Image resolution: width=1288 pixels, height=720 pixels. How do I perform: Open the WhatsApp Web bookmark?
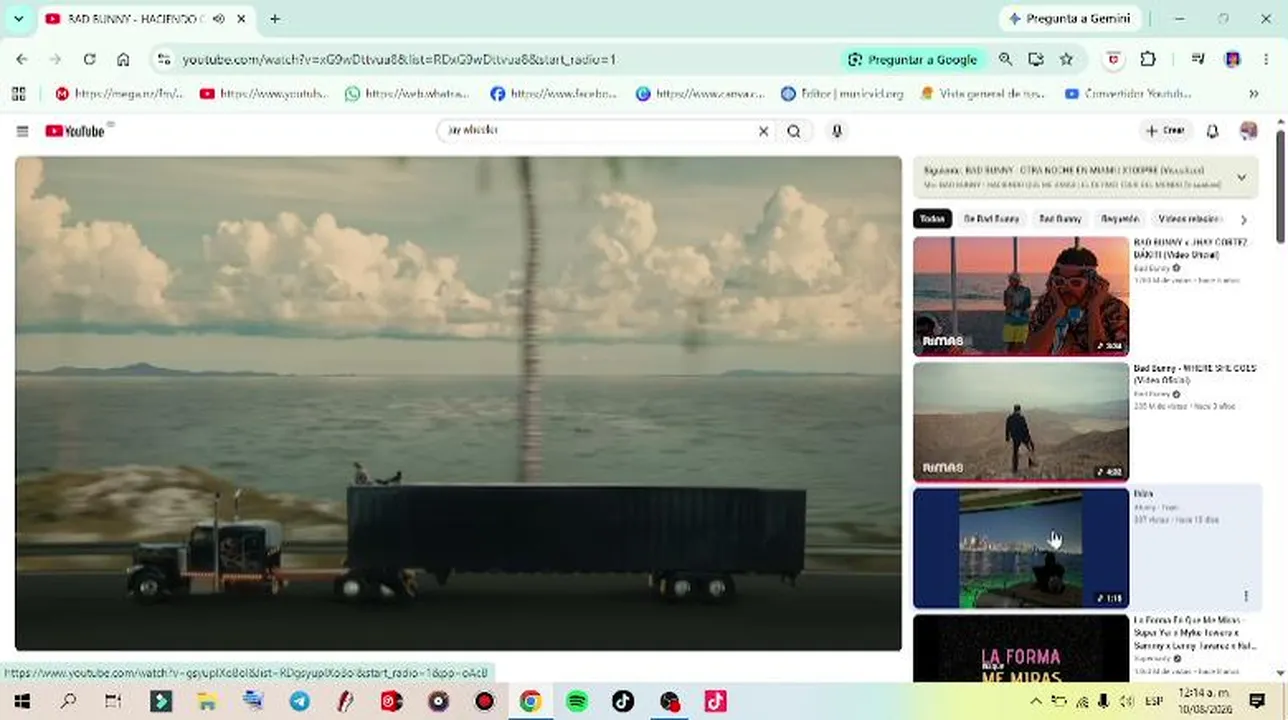click(x=407, y=94)
